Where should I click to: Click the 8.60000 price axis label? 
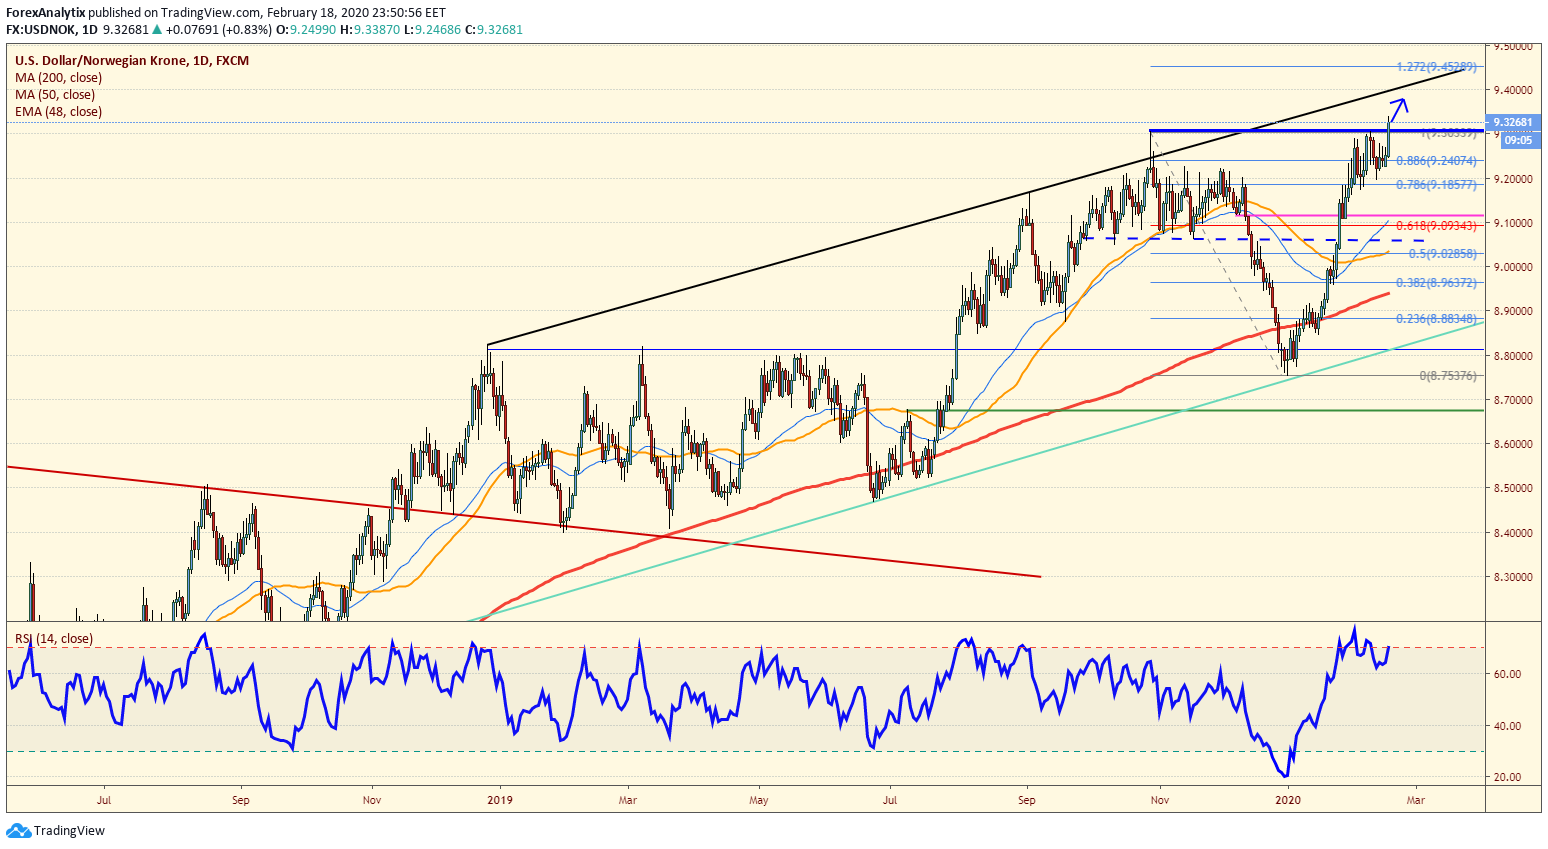point(1513,444)
